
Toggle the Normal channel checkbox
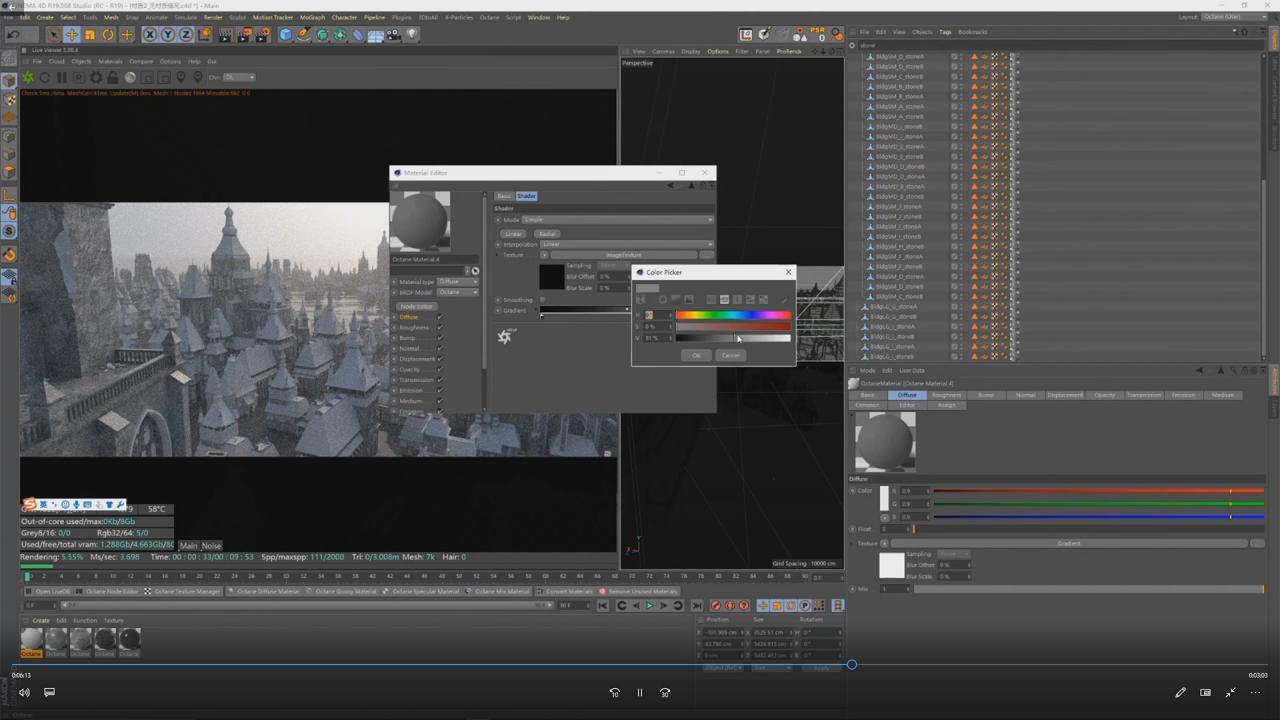tap(439, 348)
